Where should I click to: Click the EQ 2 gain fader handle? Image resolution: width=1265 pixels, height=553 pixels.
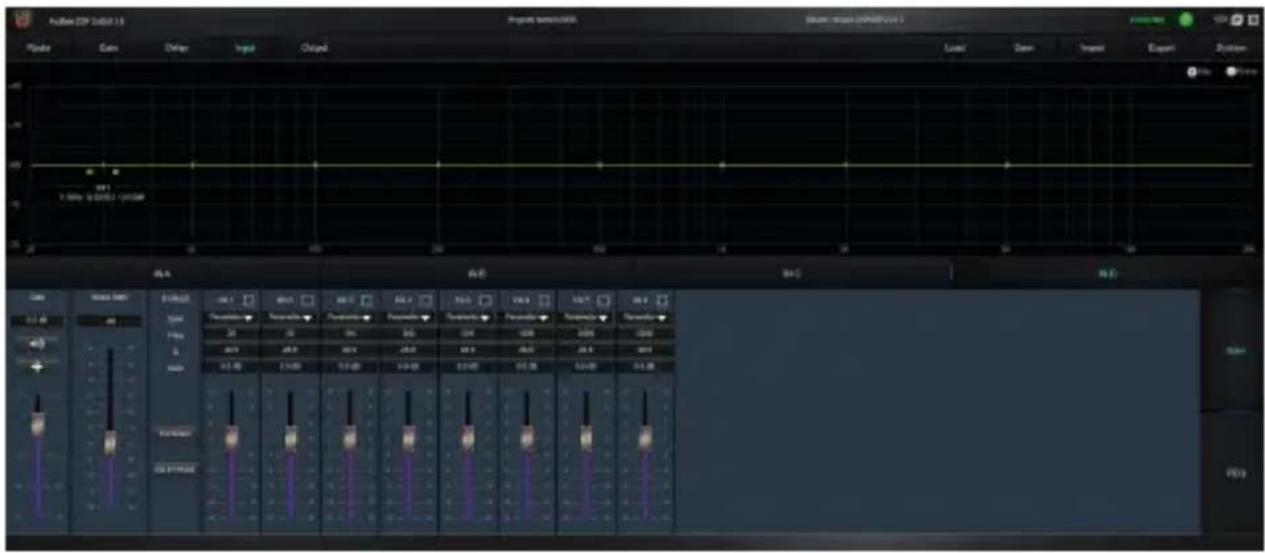pyautogui.click(x=291, y=437)
